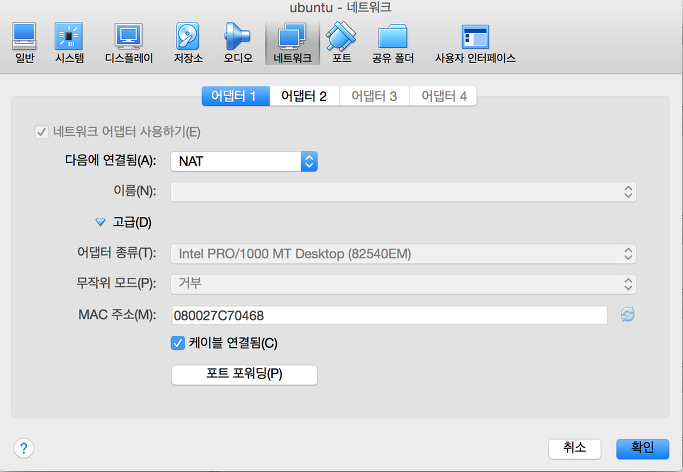683x472 pixels.
Task: Switch to the 어댑터 4 tab
Action: [443, 96]
